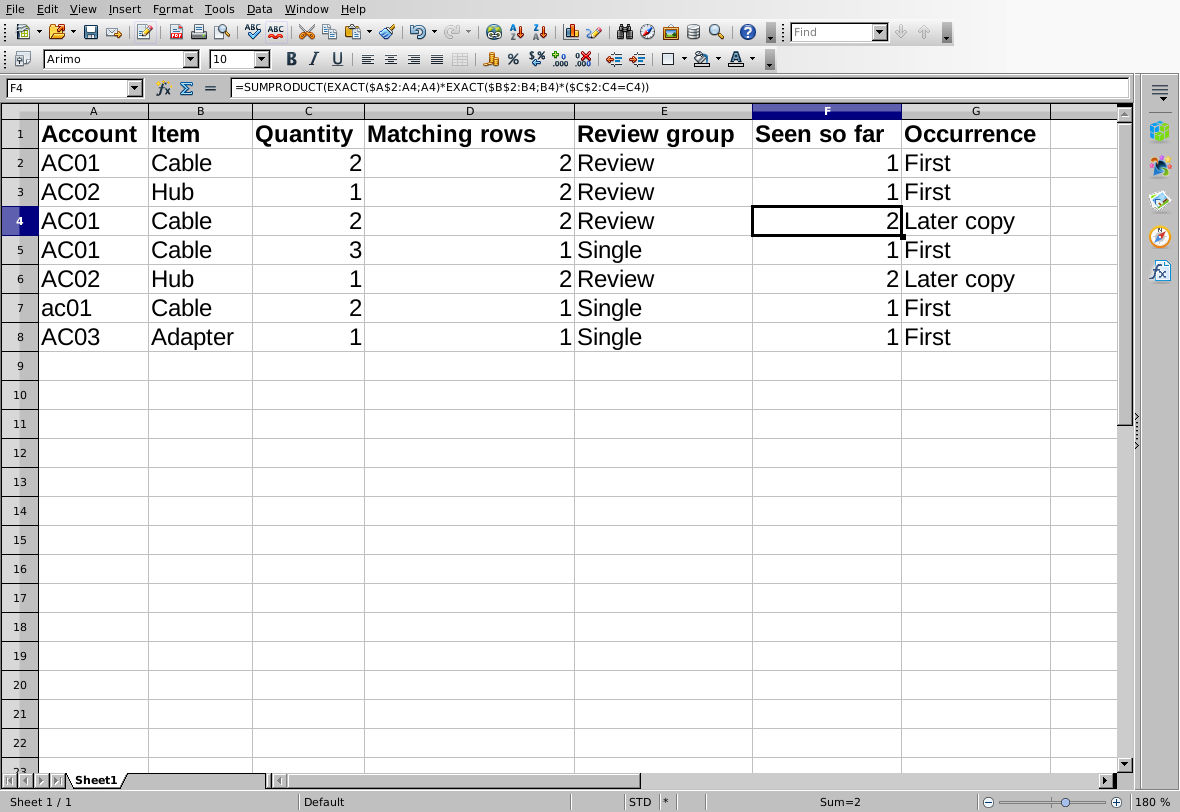Open the Function Wizard fx icon
The image size is (1180, 812).
click(x=163, y=88)
